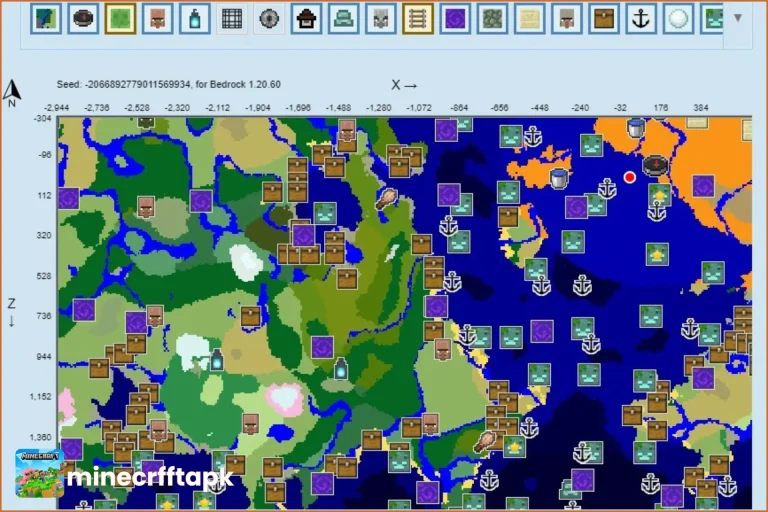Click the North compass arrow icon

pyautogui.click(x=12, y=93)
